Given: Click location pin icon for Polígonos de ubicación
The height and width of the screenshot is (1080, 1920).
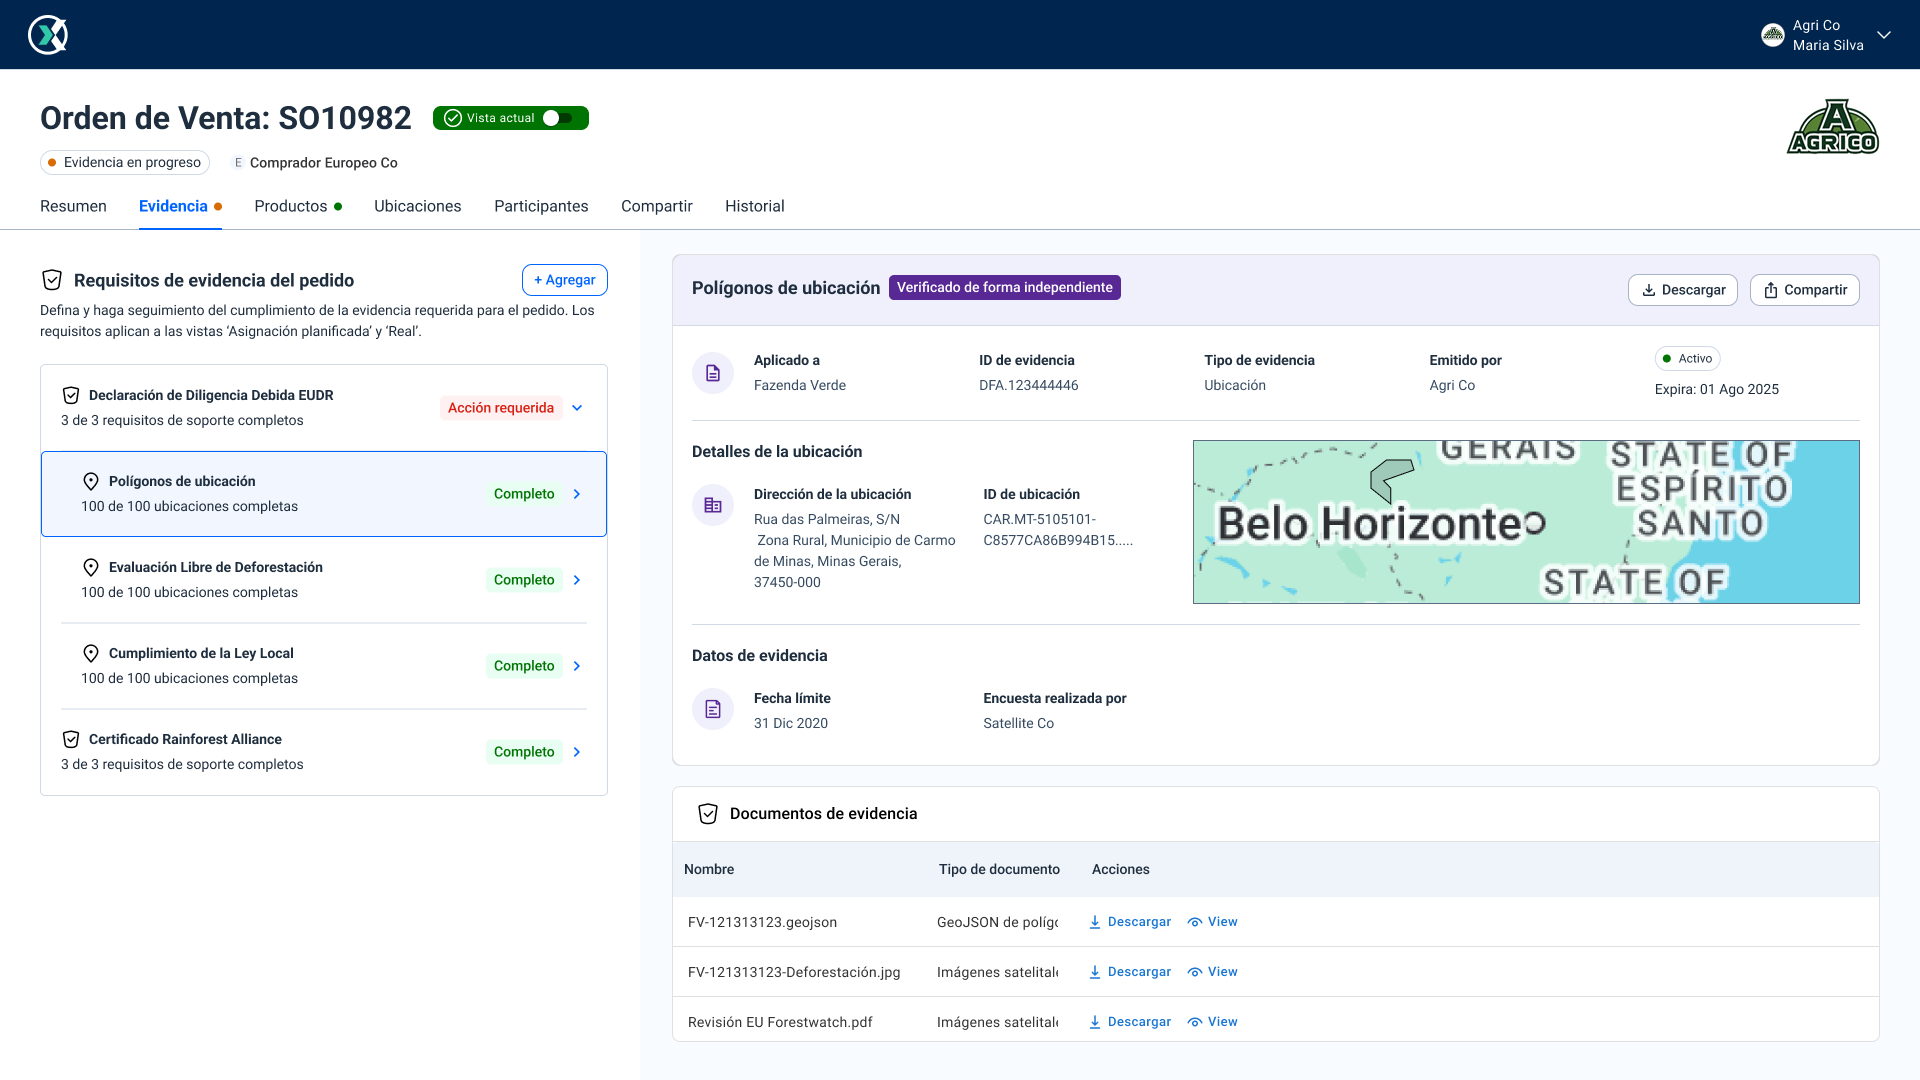Looking at the screenshot, I should pyautogui.click(x=91, y=481).
